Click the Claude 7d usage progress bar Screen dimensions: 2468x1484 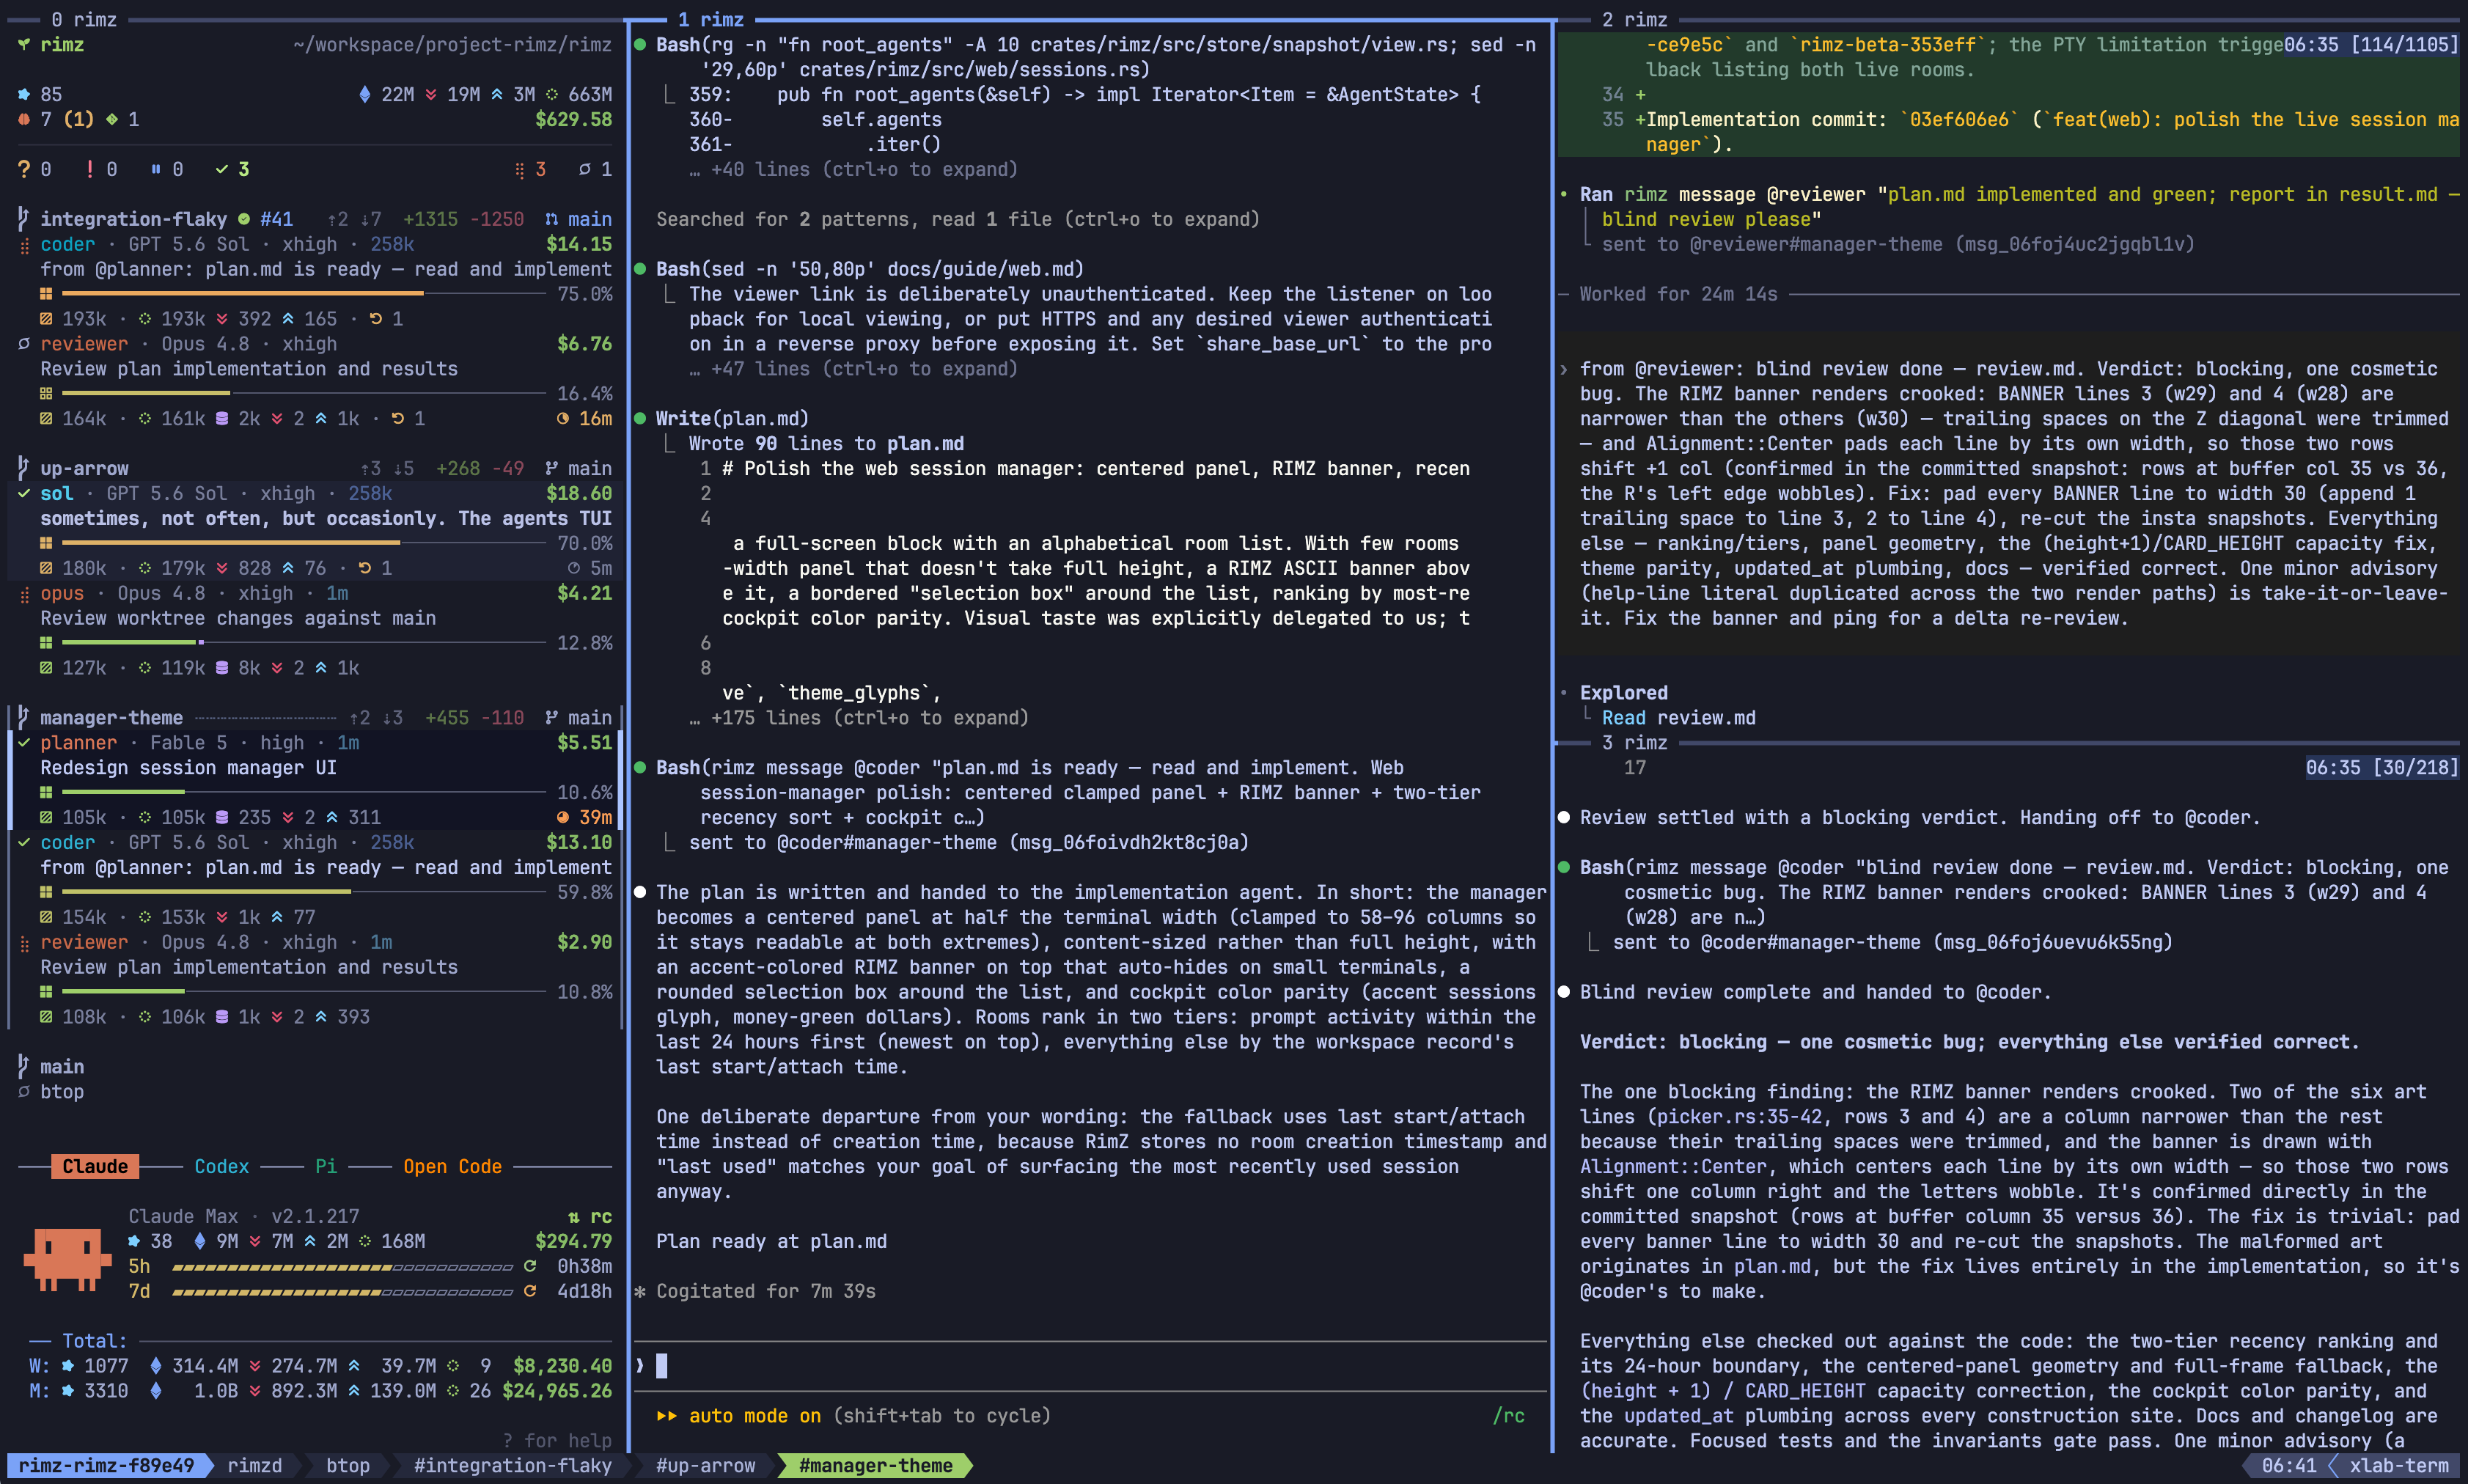click(343, 1292)
